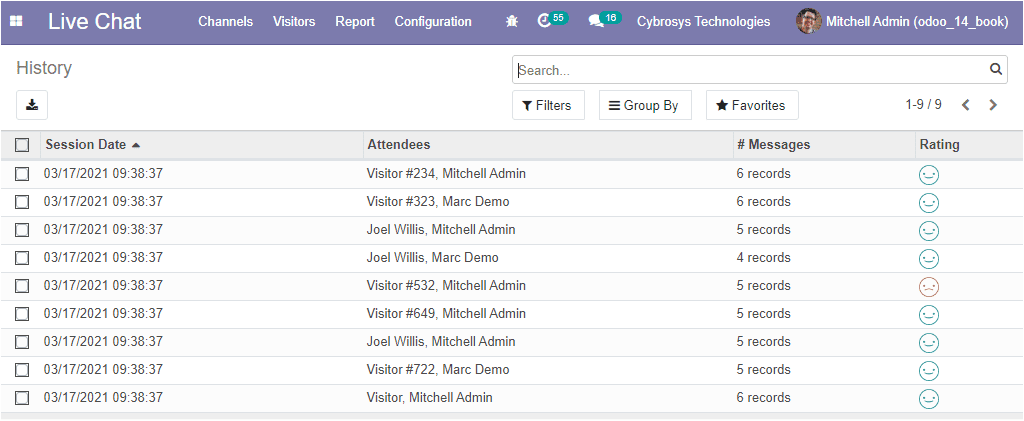Click the unhappy rating face for Visitor #532
The image size is (1024, 421).
928,287
